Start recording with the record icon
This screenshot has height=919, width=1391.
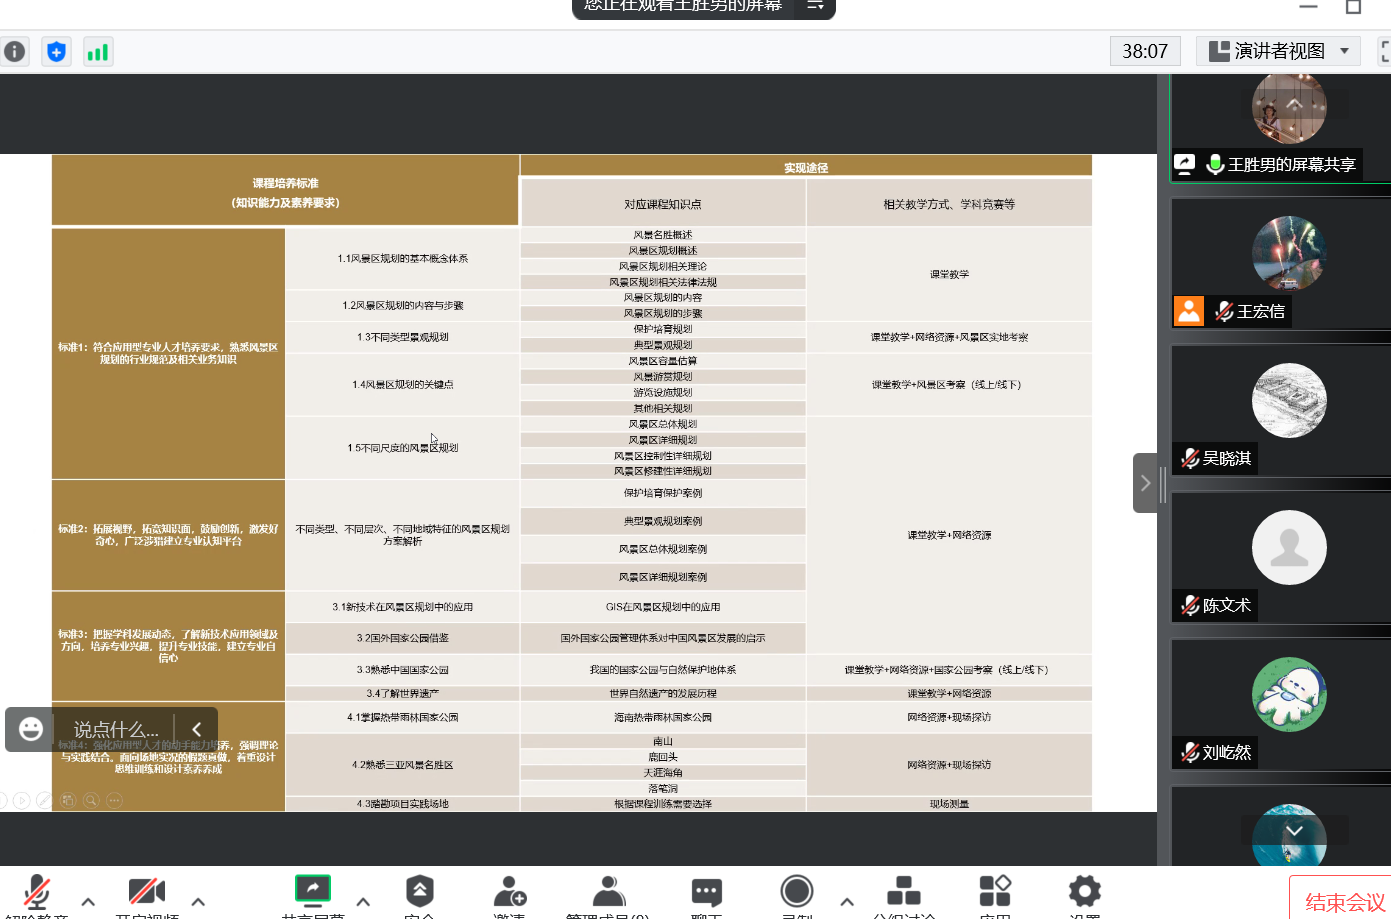click(797, 891)
